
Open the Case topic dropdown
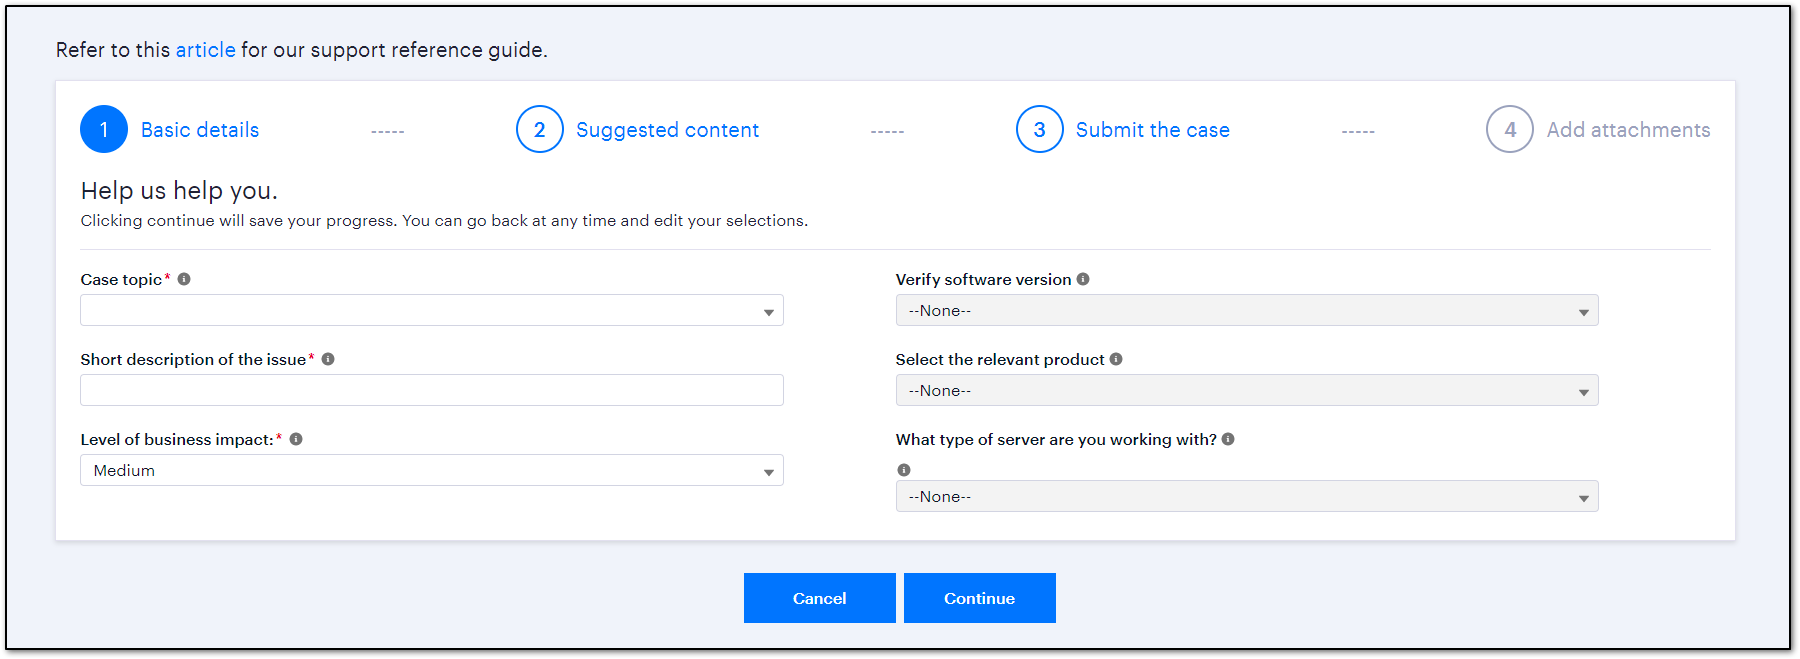(x=432, y=310)
